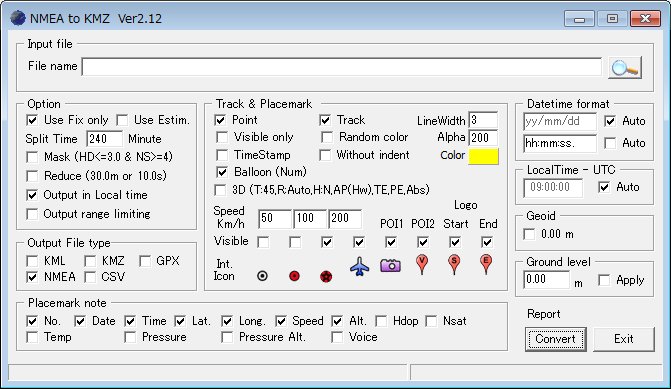Toggle Visible checkbox under speed 100
This screenshot has width=671, height=389.
point(295,243)
